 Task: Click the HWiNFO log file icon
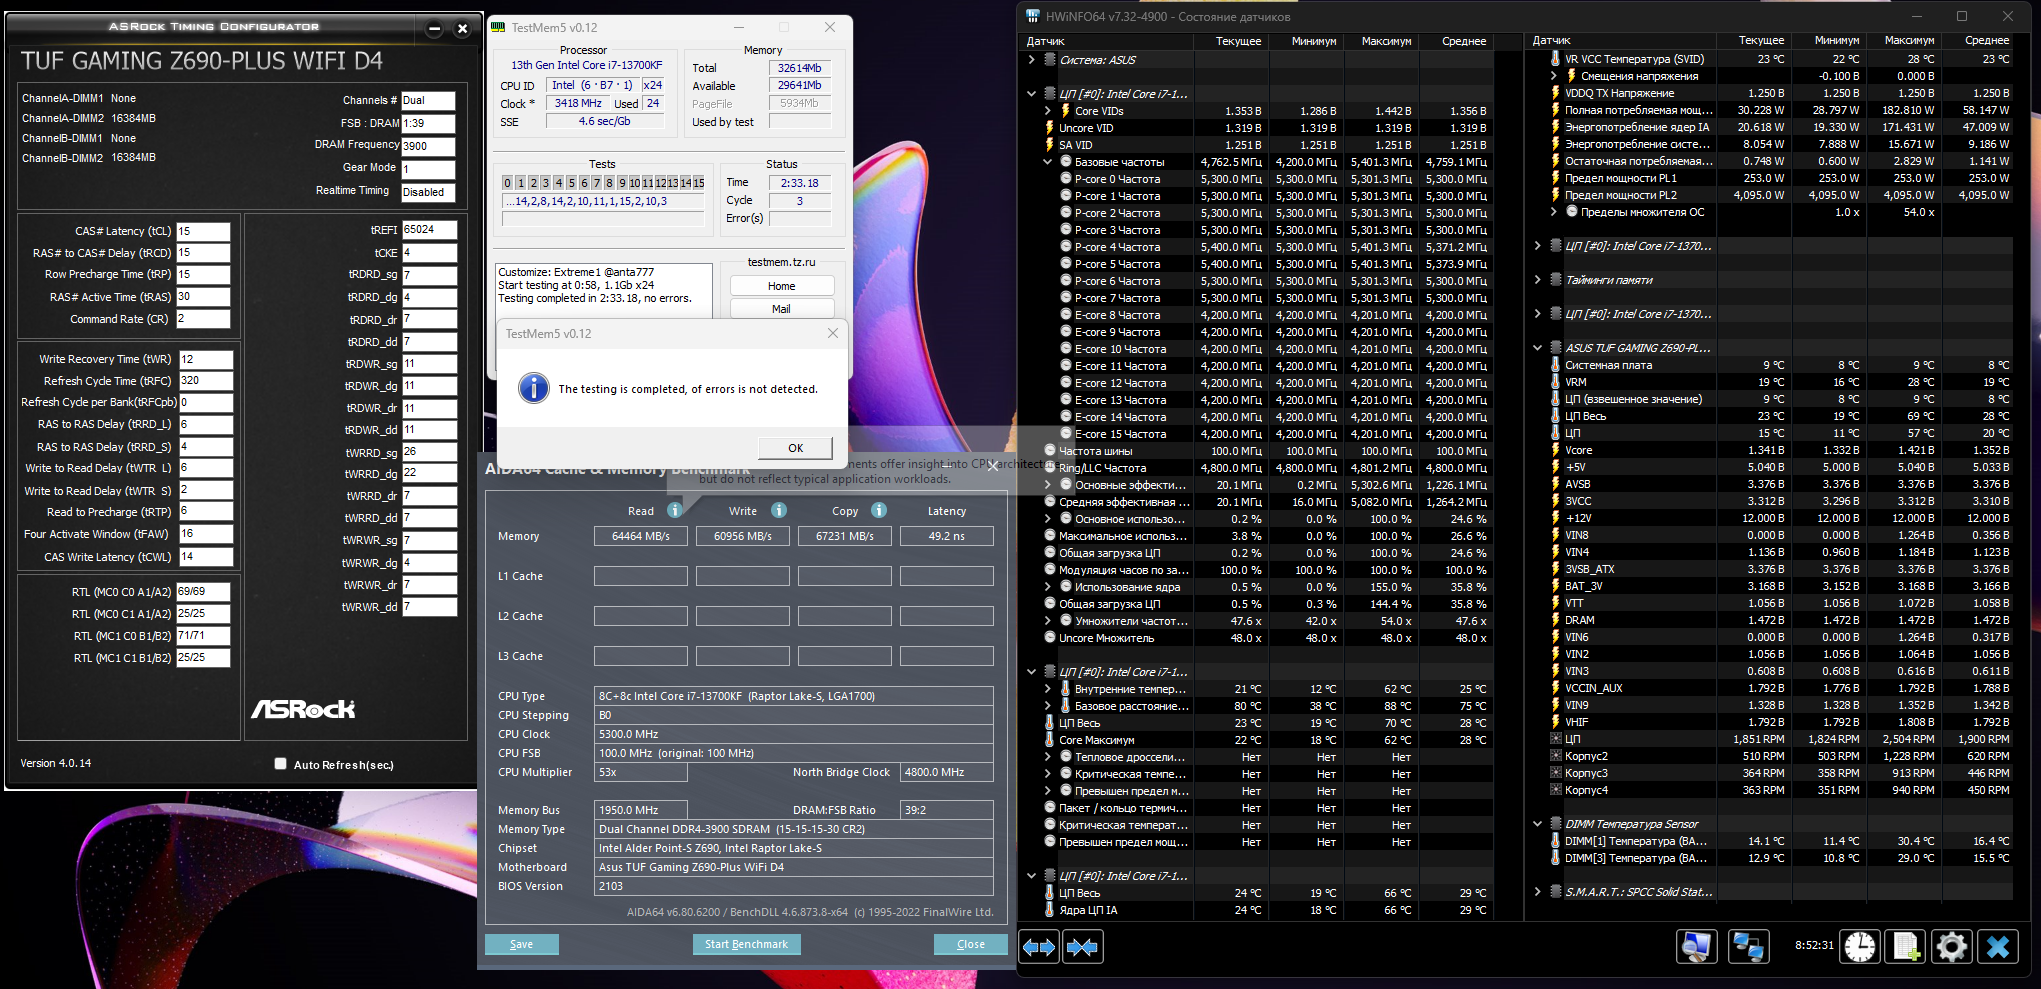coord(1906,946)
